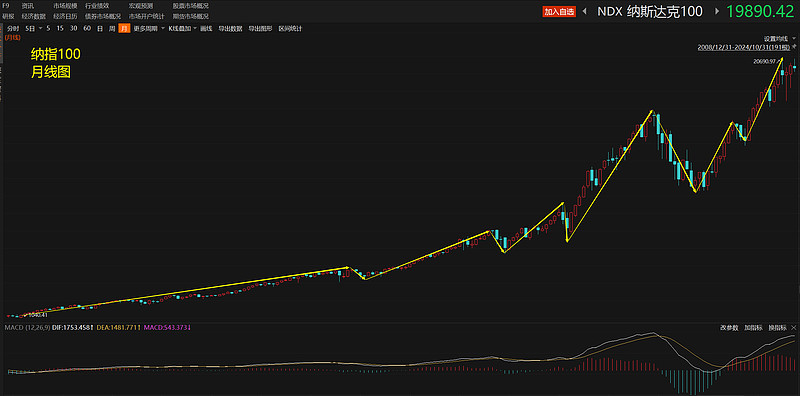Select the 月 monthly period button

pyautogui.click(x=124, y=29)
